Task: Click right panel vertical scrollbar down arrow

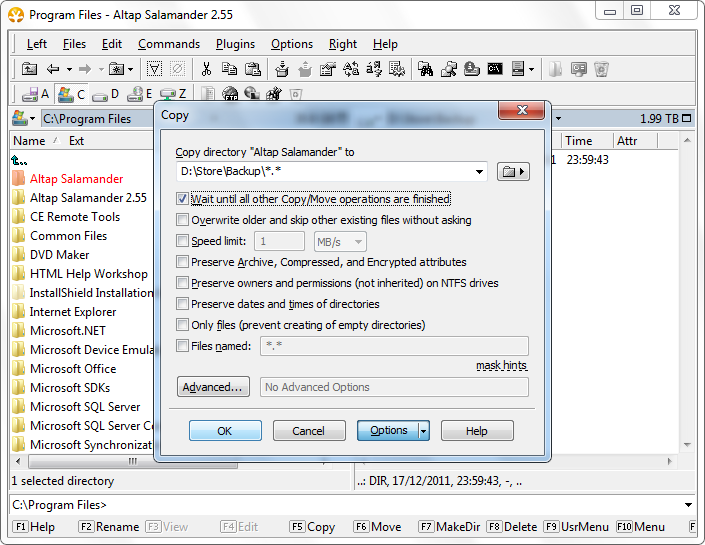Action: 687,445
